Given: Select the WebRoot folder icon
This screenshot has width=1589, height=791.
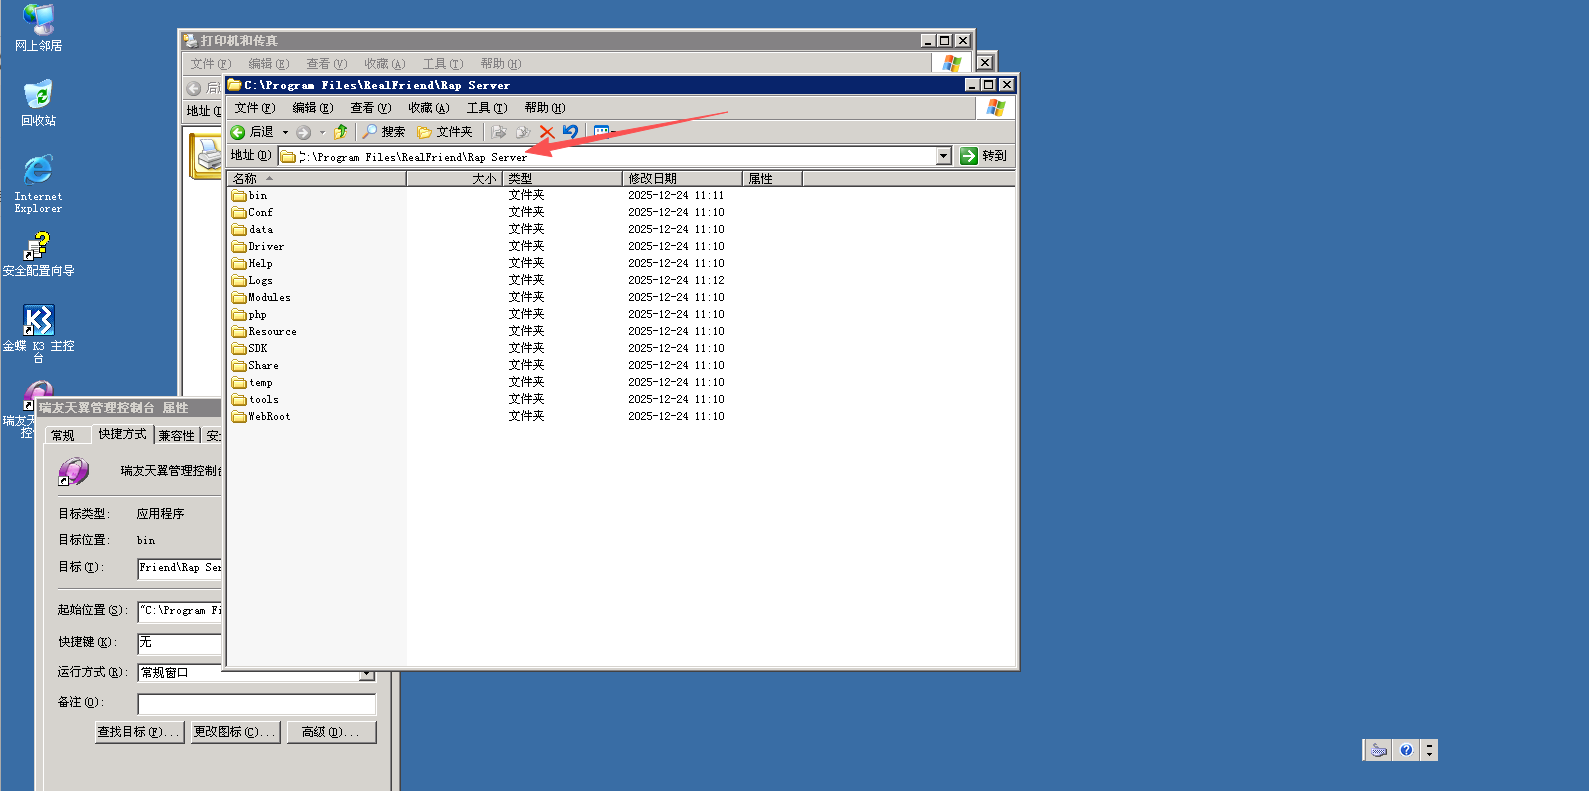Looking at the screenshot, I should pos(239,417).
